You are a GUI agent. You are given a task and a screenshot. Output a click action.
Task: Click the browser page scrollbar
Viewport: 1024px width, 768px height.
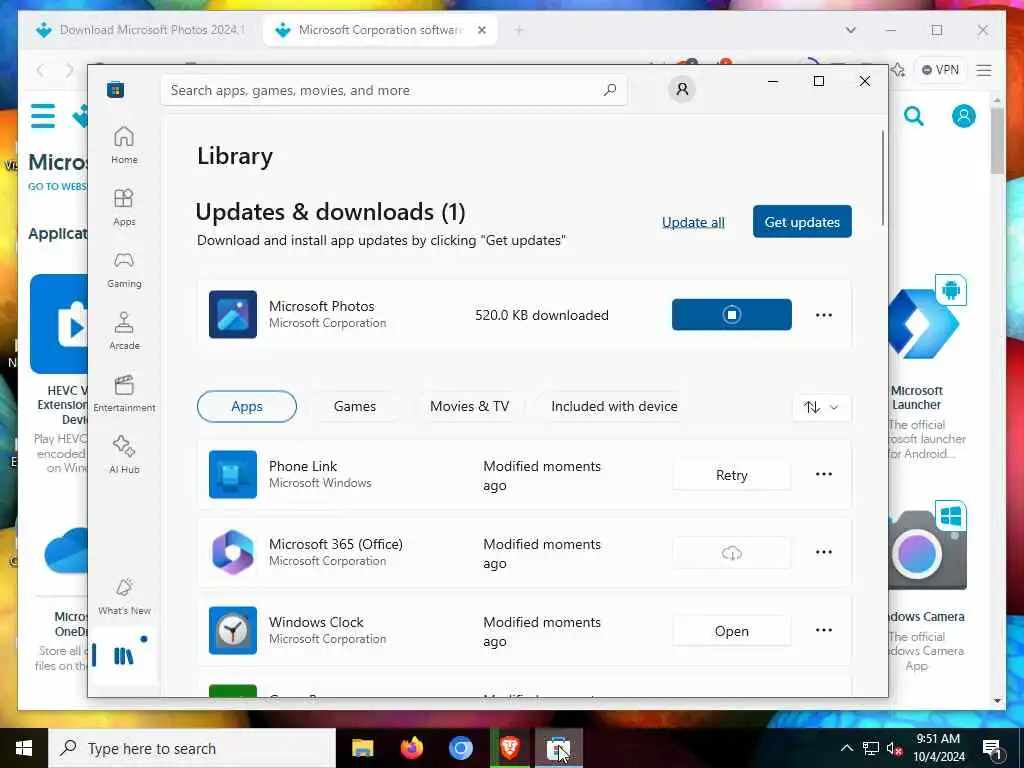pos(997,140)
